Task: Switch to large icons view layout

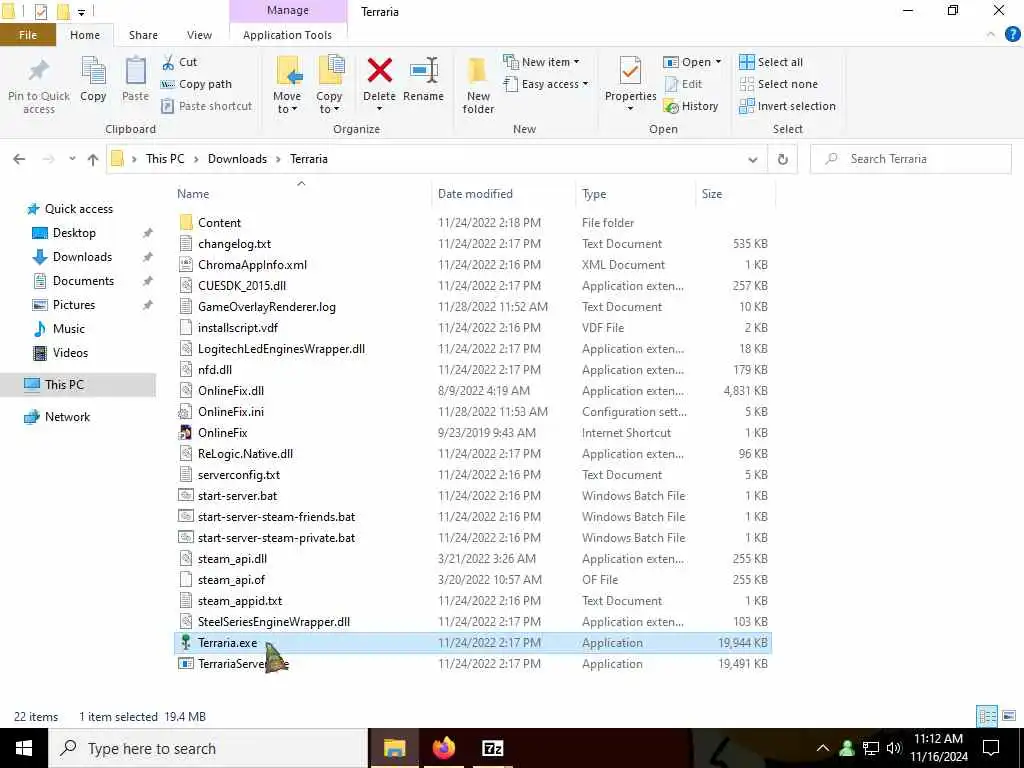Action: click(1009, 716)
